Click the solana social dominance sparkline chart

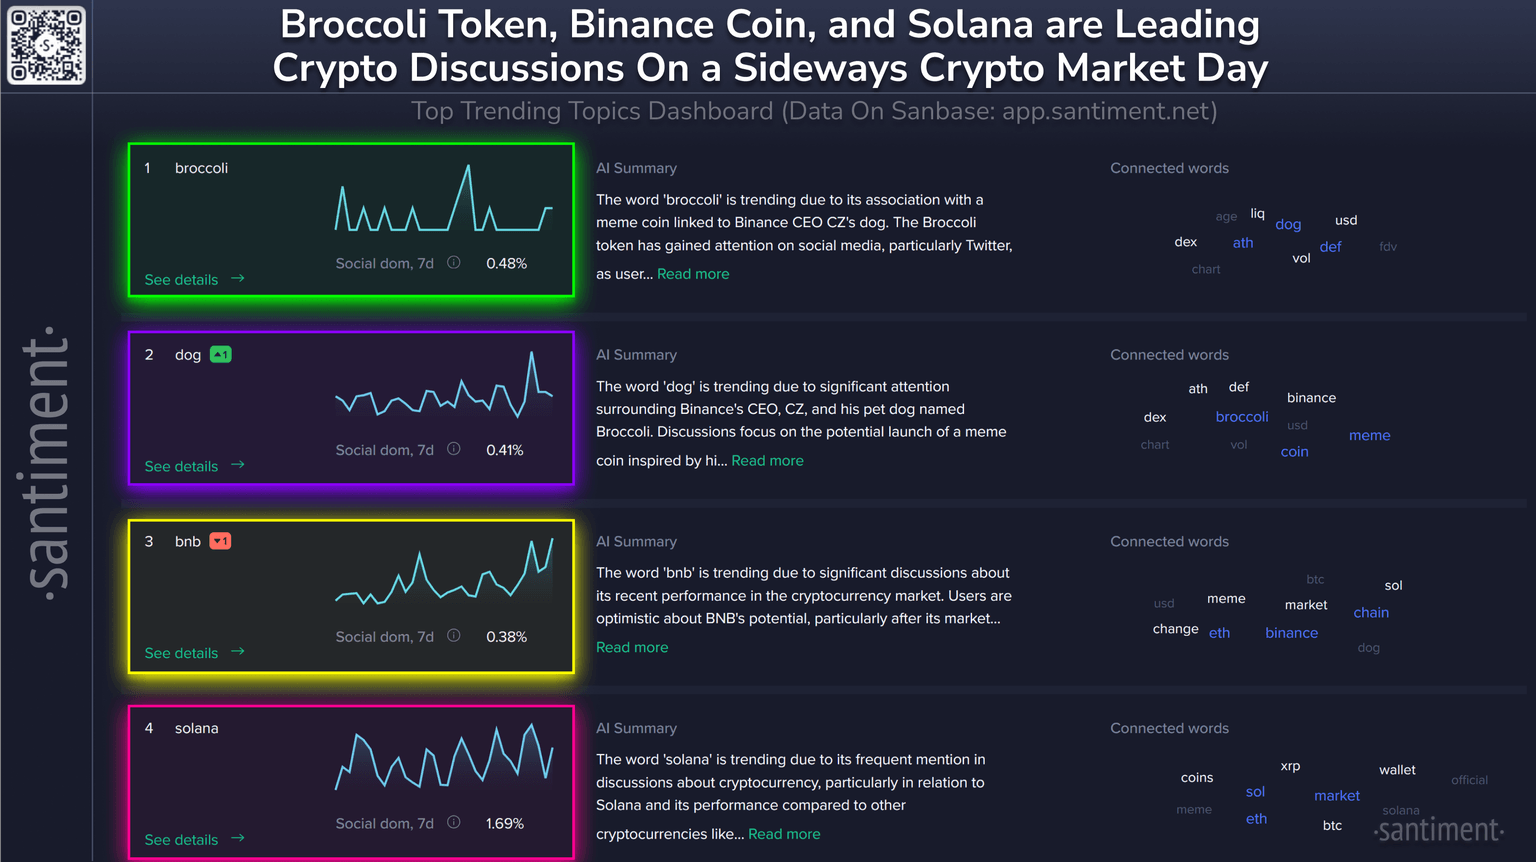point(443,758)
